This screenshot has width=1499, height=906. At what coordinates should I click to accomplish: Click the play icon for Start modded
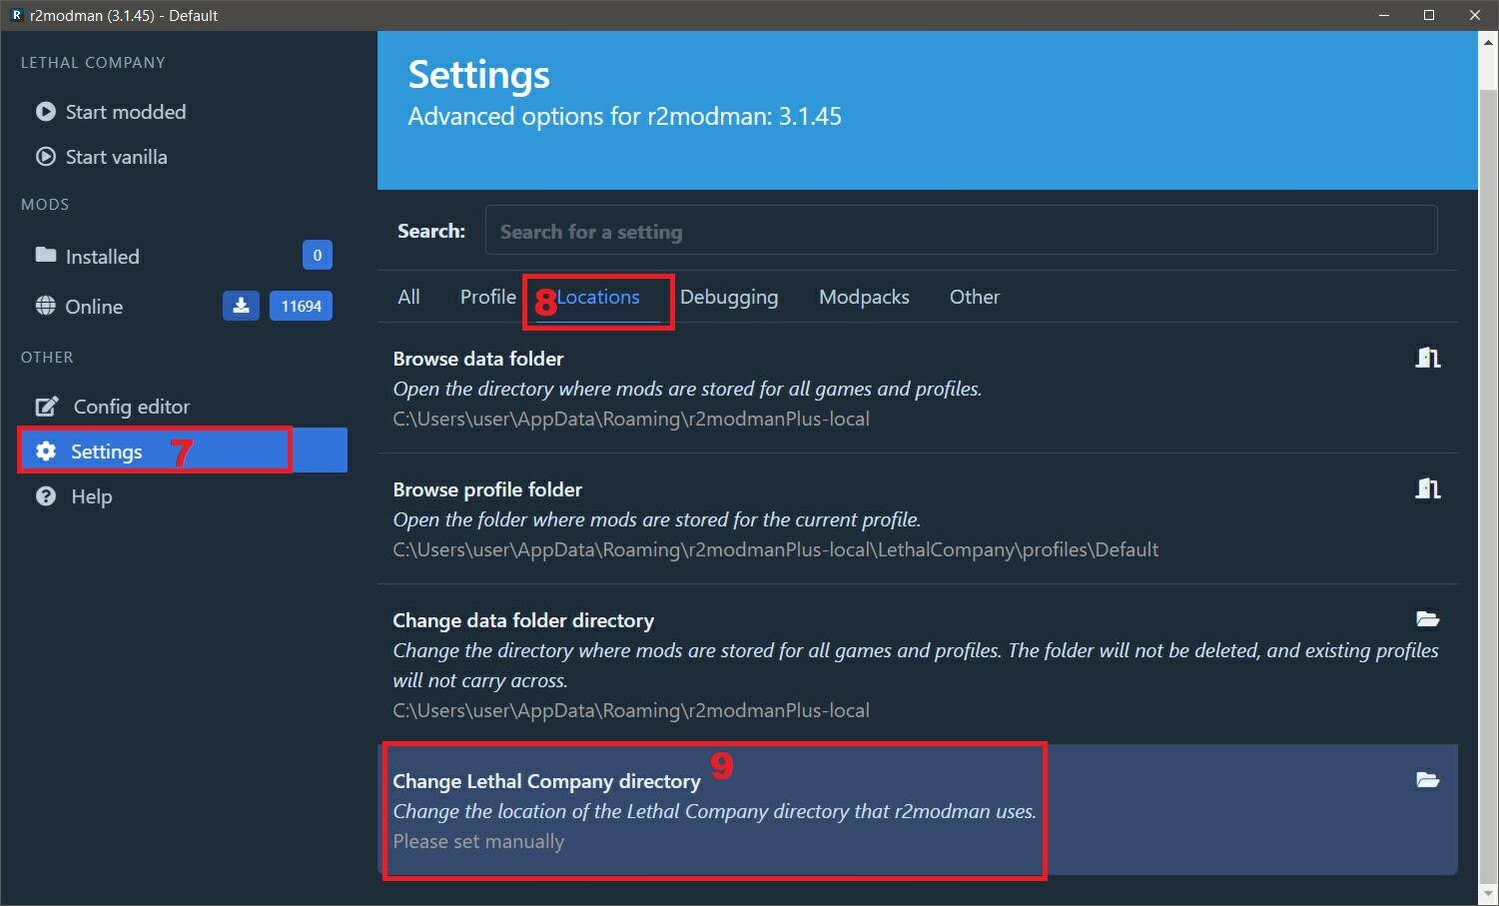pos(46,112)
